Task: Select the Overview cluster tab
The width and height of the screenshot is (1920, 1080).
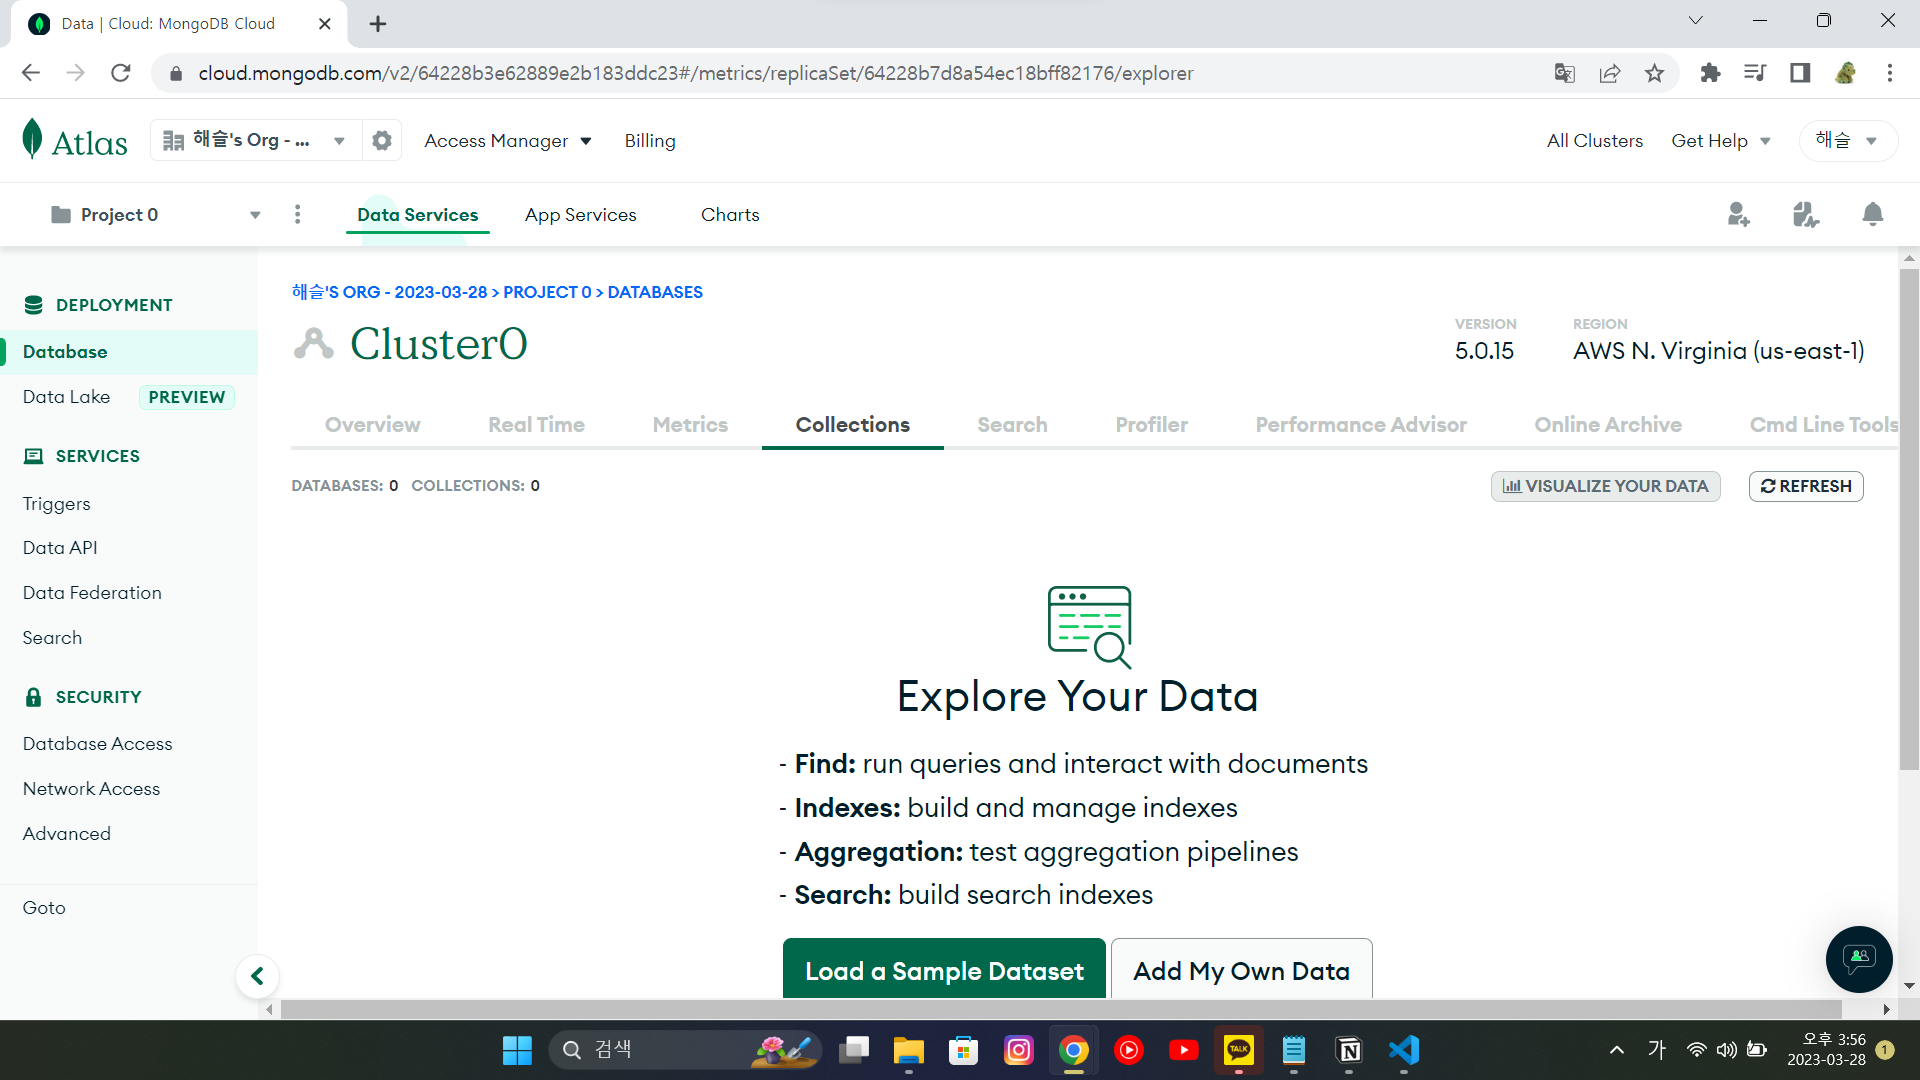Action: click(372, 425)
